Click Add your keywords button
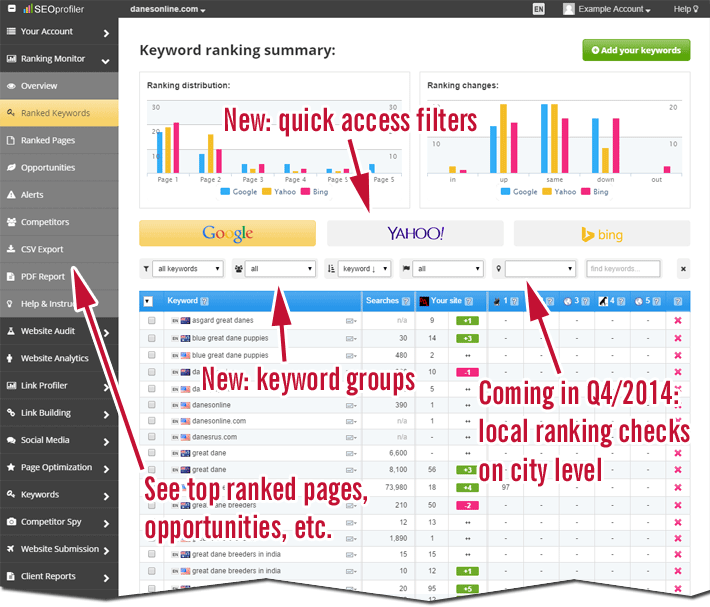 point(636,50)
